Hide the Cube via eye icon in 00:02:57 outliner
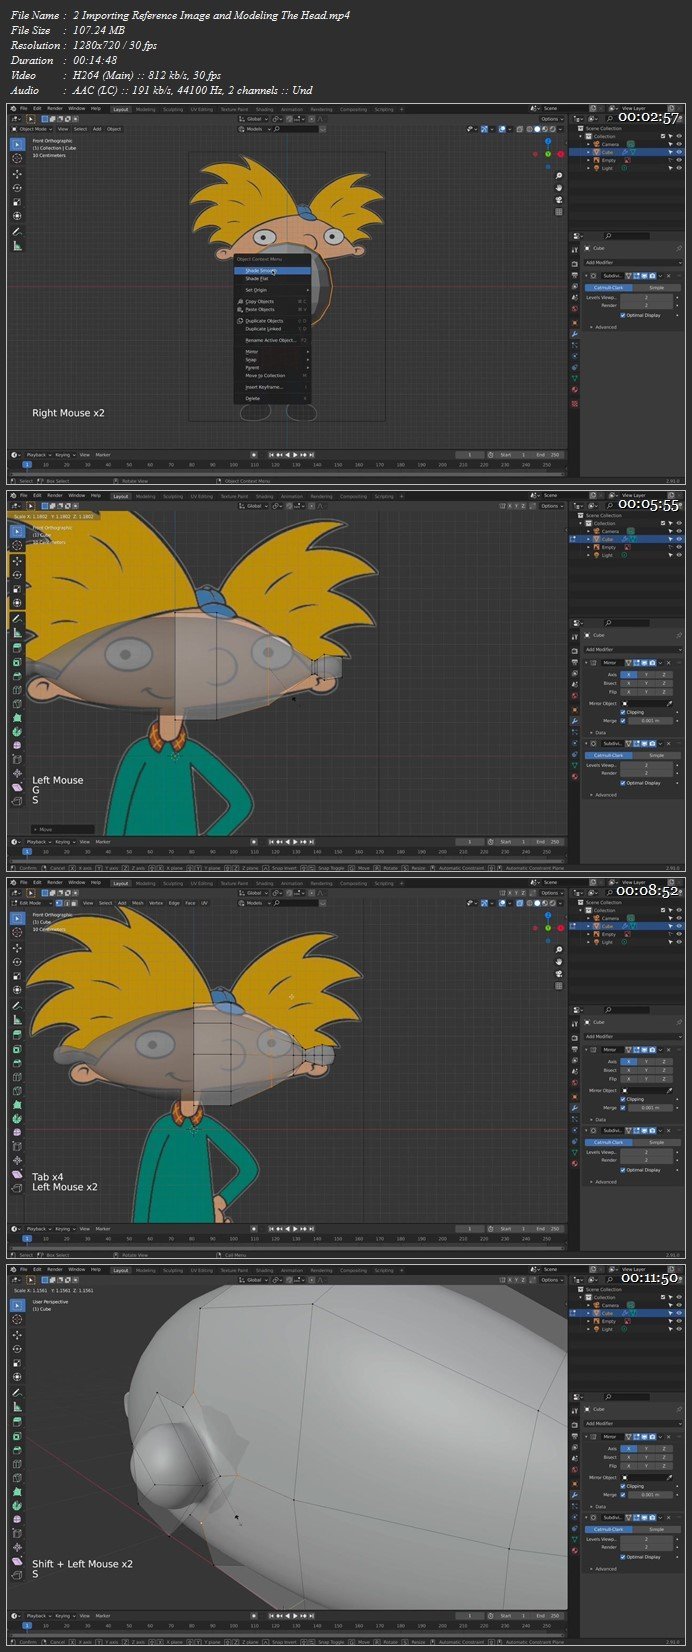The height and width of the screenshot is (1652, 692). 679,152
